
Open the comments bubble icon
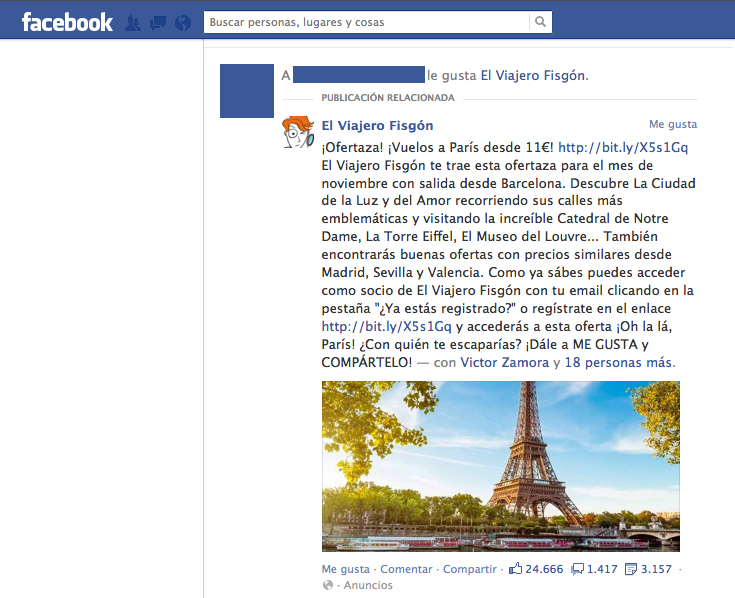(x=578, y=569)
